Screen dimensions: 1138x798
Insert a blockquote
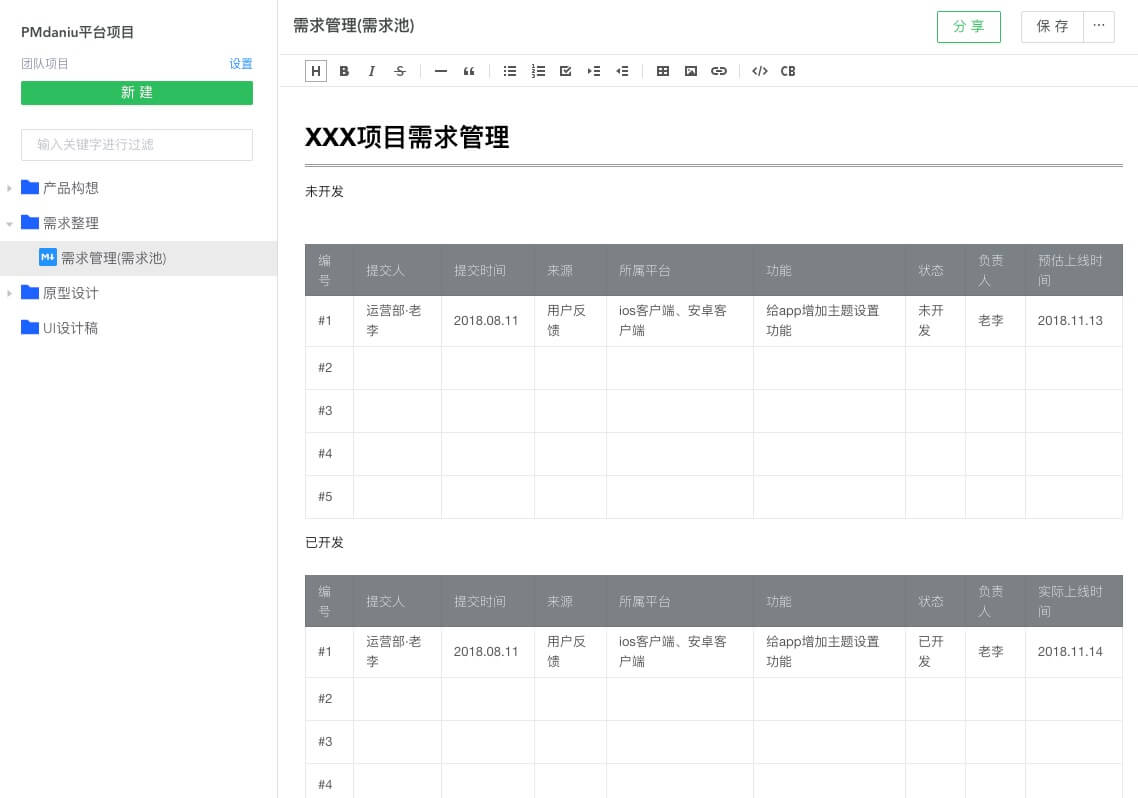tap(469, 71)
